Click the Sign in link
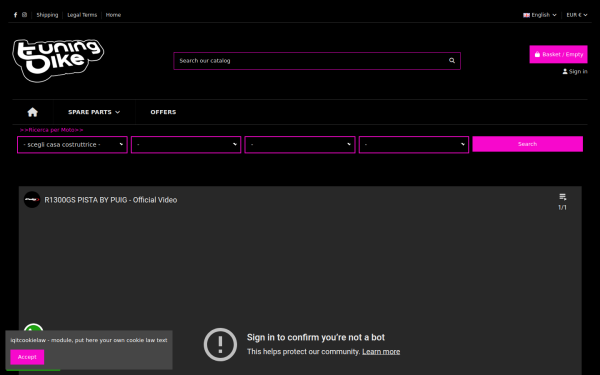The image size is (600, 375). coord(575,72)
